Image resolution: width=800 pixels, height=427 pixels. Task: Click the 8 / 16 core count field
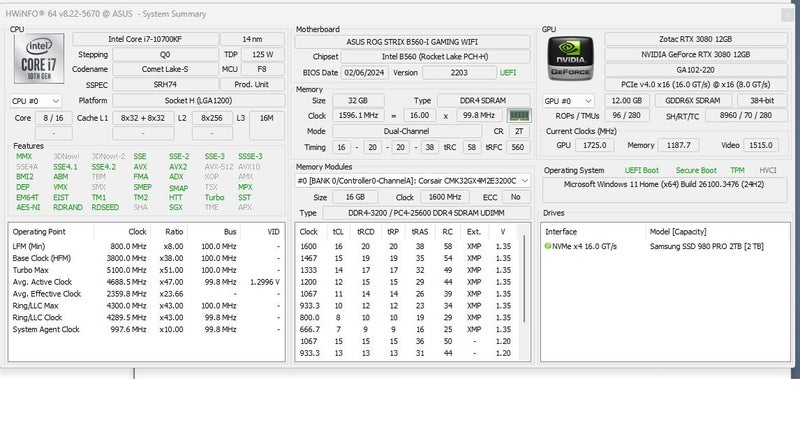pos(53,118)
